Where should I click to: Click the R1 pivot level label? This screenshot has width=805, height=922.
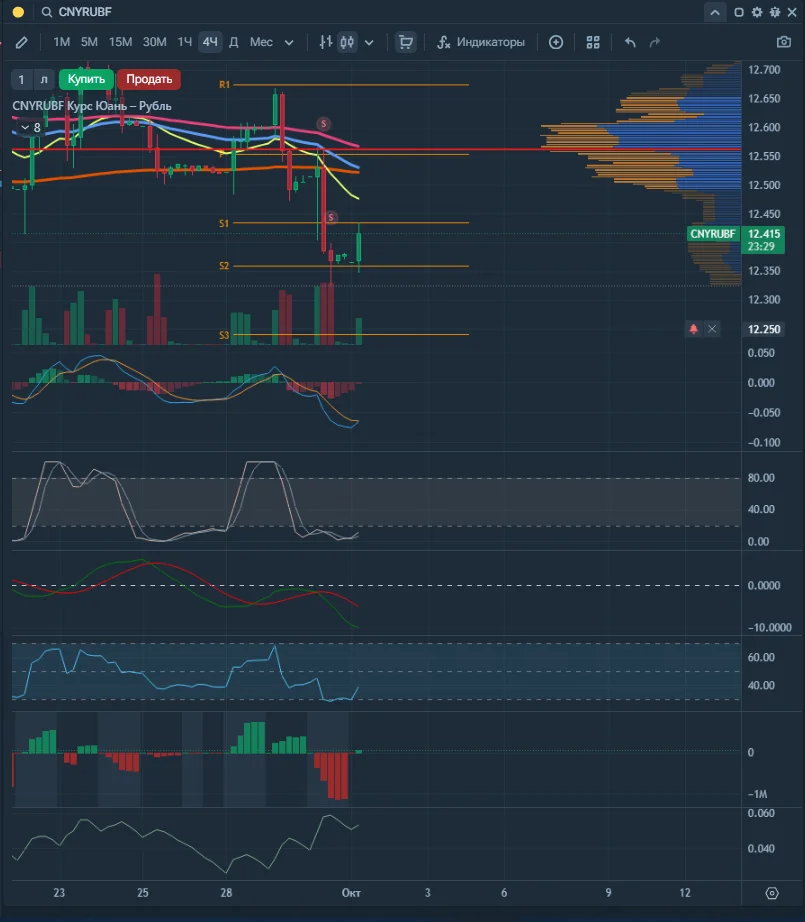[224, 85]
